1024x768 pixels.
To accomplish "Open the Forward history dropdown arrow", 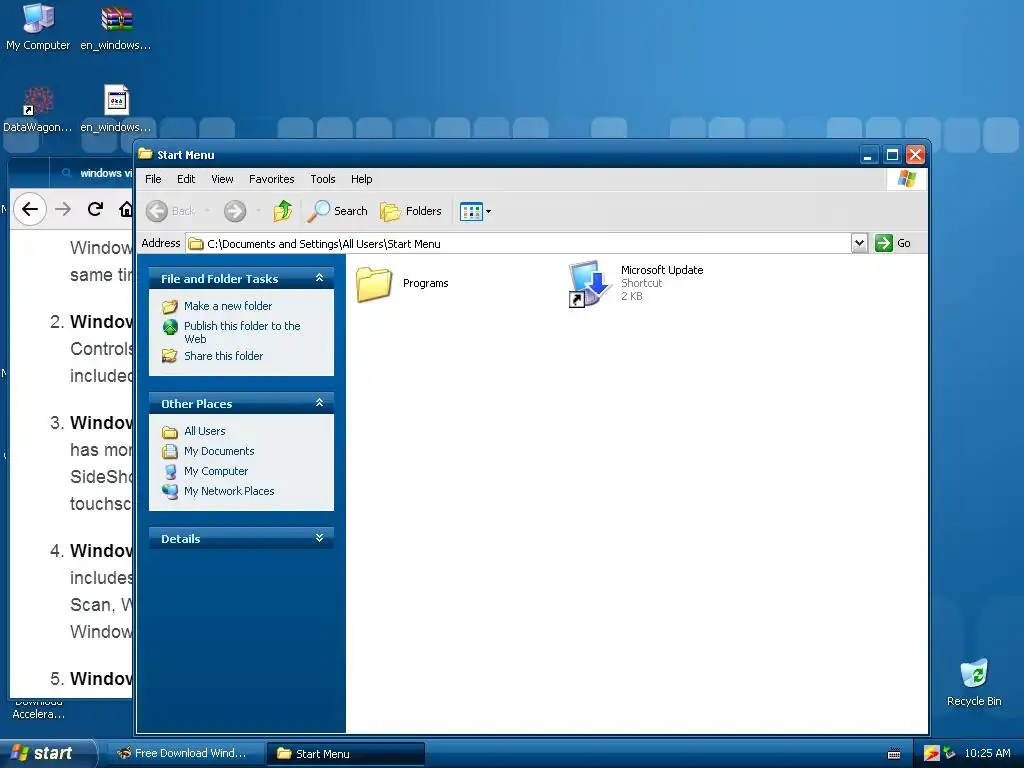I will click(258, 211).
